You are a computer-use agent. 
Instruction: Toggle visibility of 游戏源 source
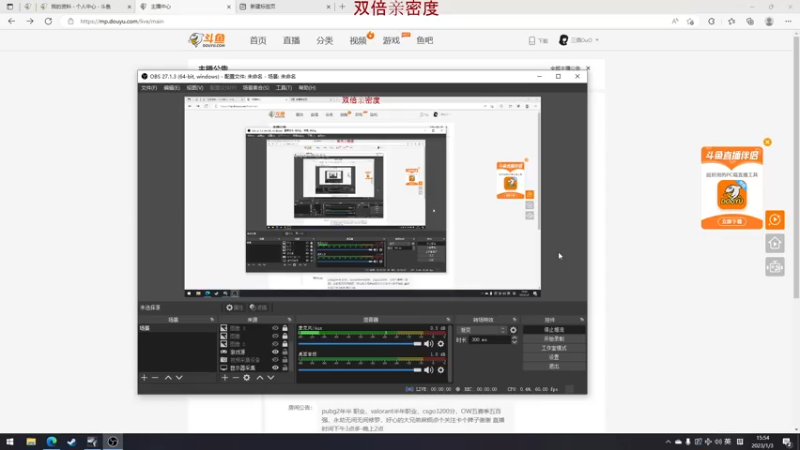click(276, 352)
